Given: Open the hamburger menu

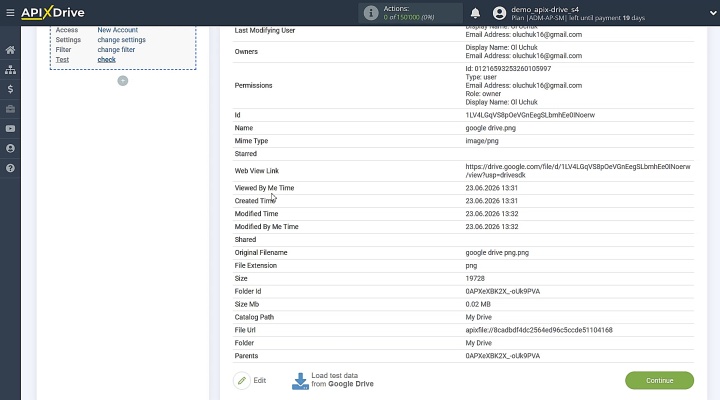Looking at the screenshot, I should (x=10, y=13).
